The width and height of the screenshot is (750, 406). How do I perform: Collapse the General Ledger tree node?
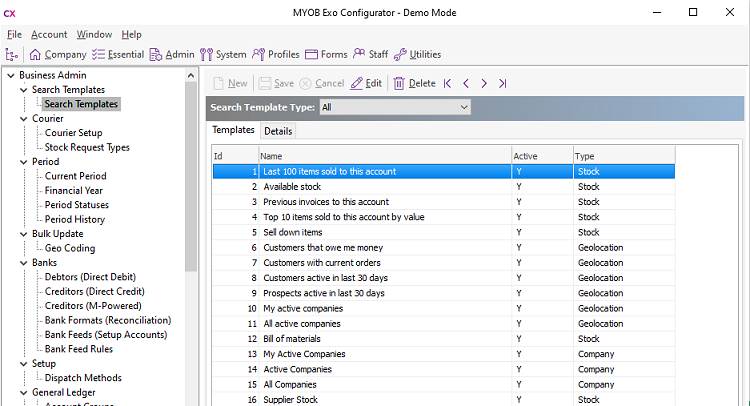tap(23, 393)
